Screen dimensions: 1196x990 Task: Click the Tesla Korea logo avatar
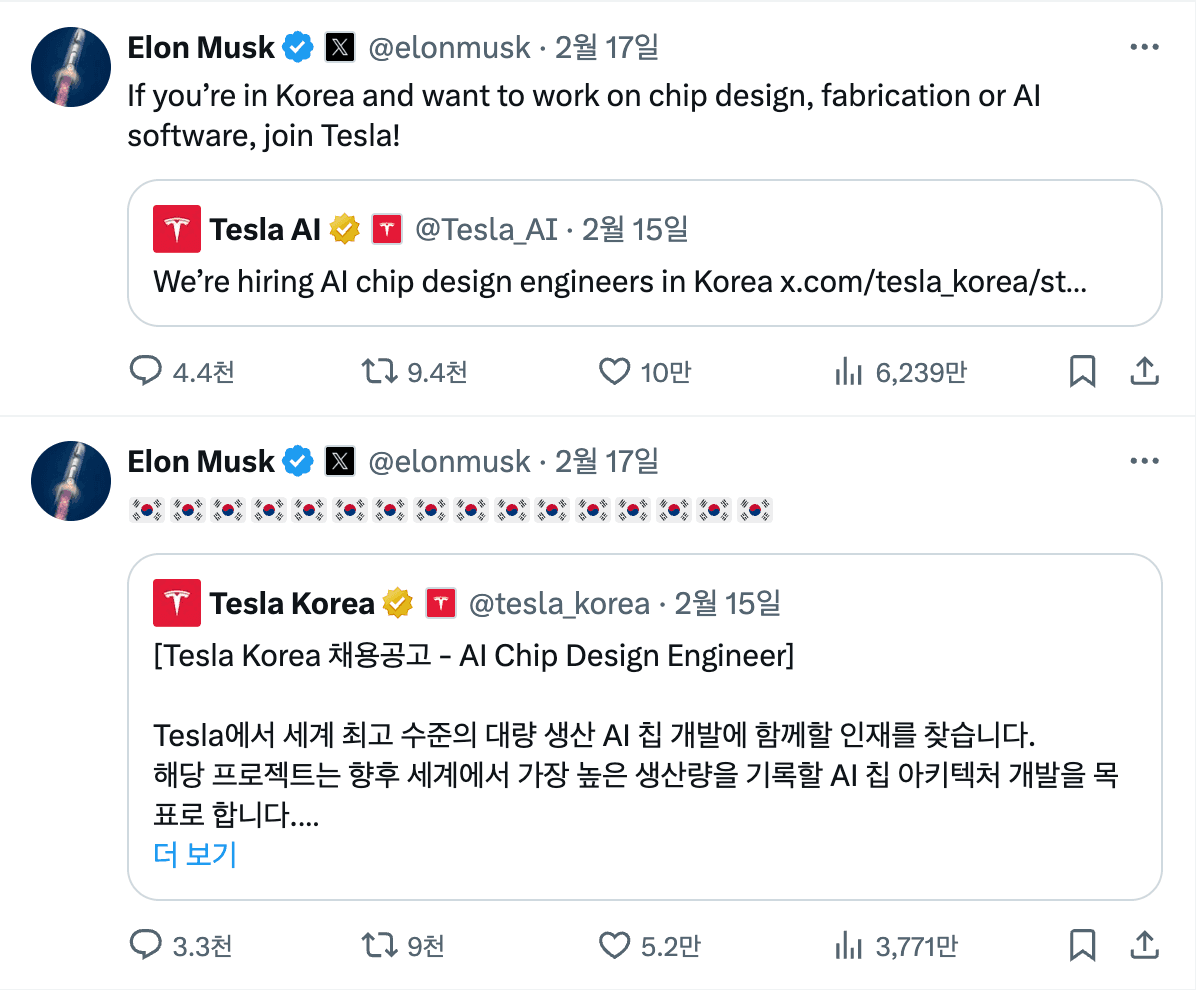coord(177,604)
